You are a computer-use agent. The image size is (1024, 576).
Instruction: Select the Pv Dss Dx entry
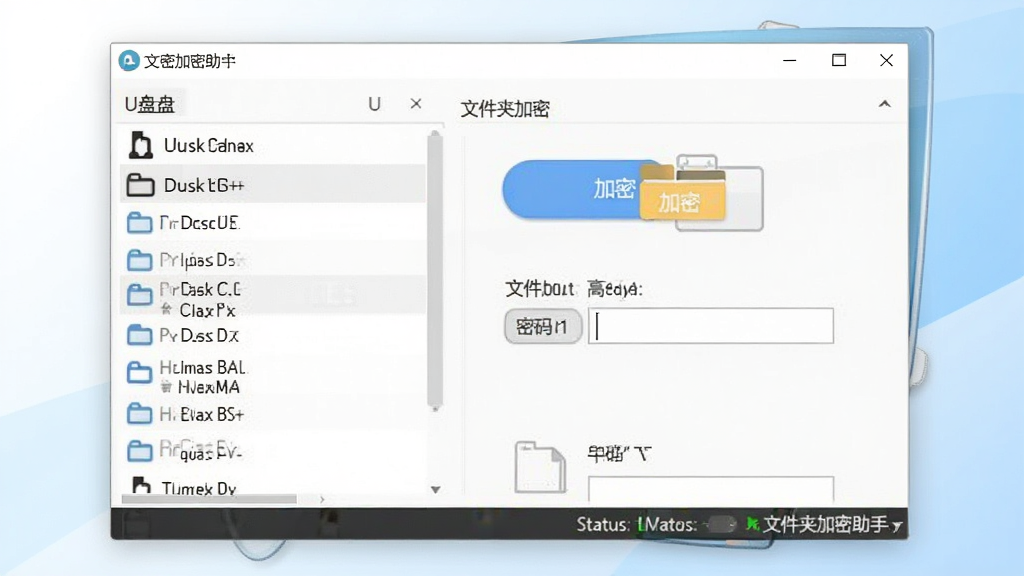pos(199,336)
